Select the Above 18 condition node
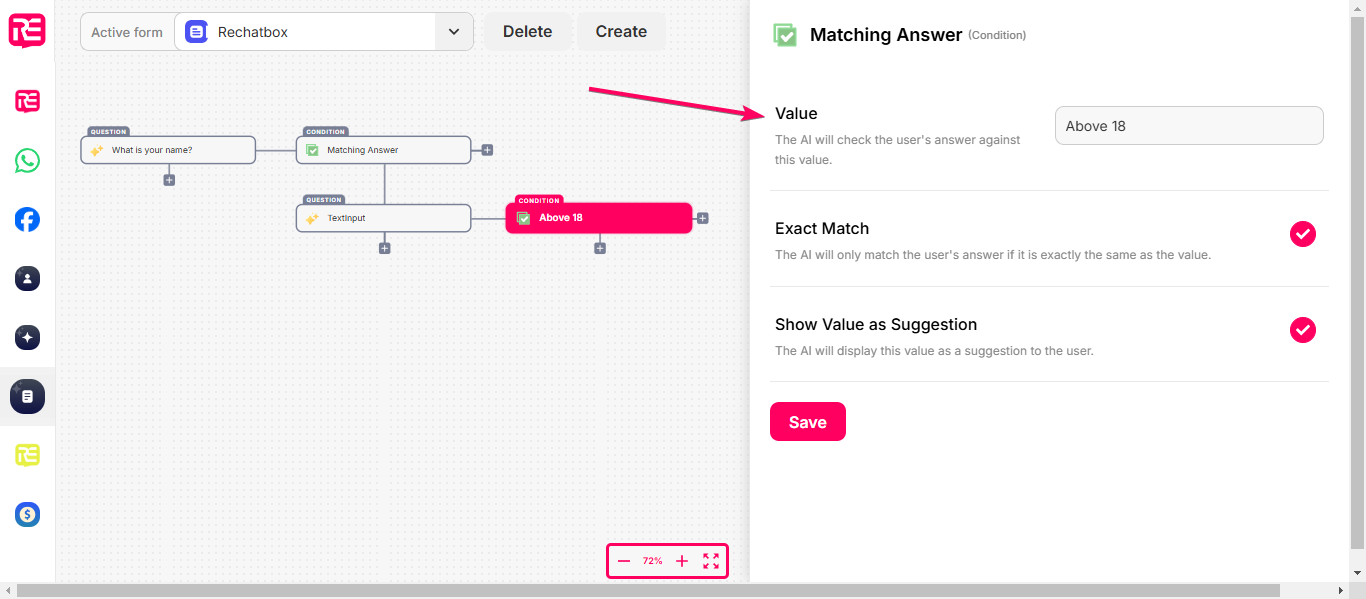1366x599 pixels. (599, 218)
